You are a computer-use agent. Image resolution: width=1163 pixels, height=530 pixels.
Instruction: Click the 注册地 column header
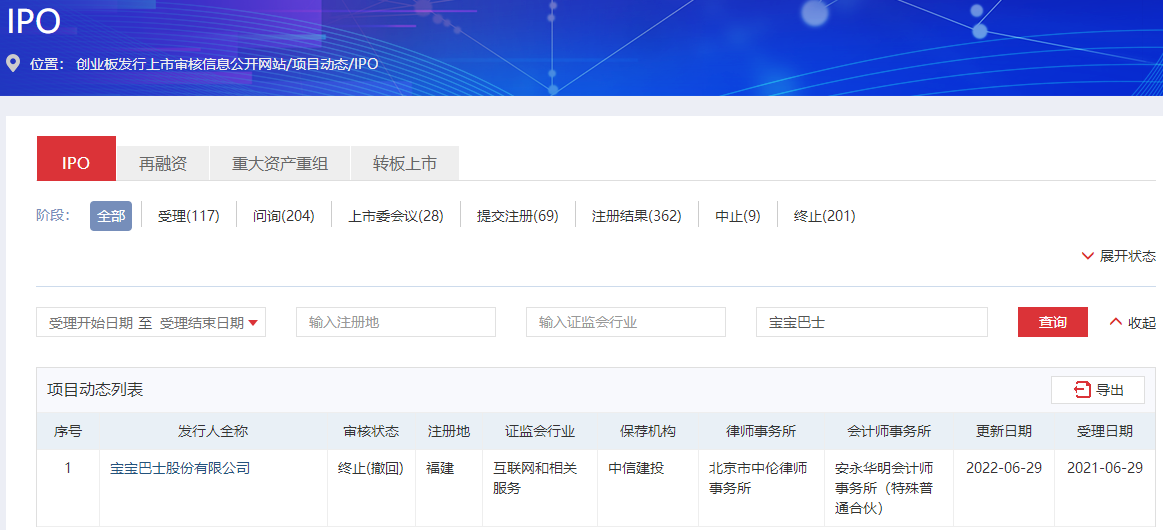pos(449,431)
